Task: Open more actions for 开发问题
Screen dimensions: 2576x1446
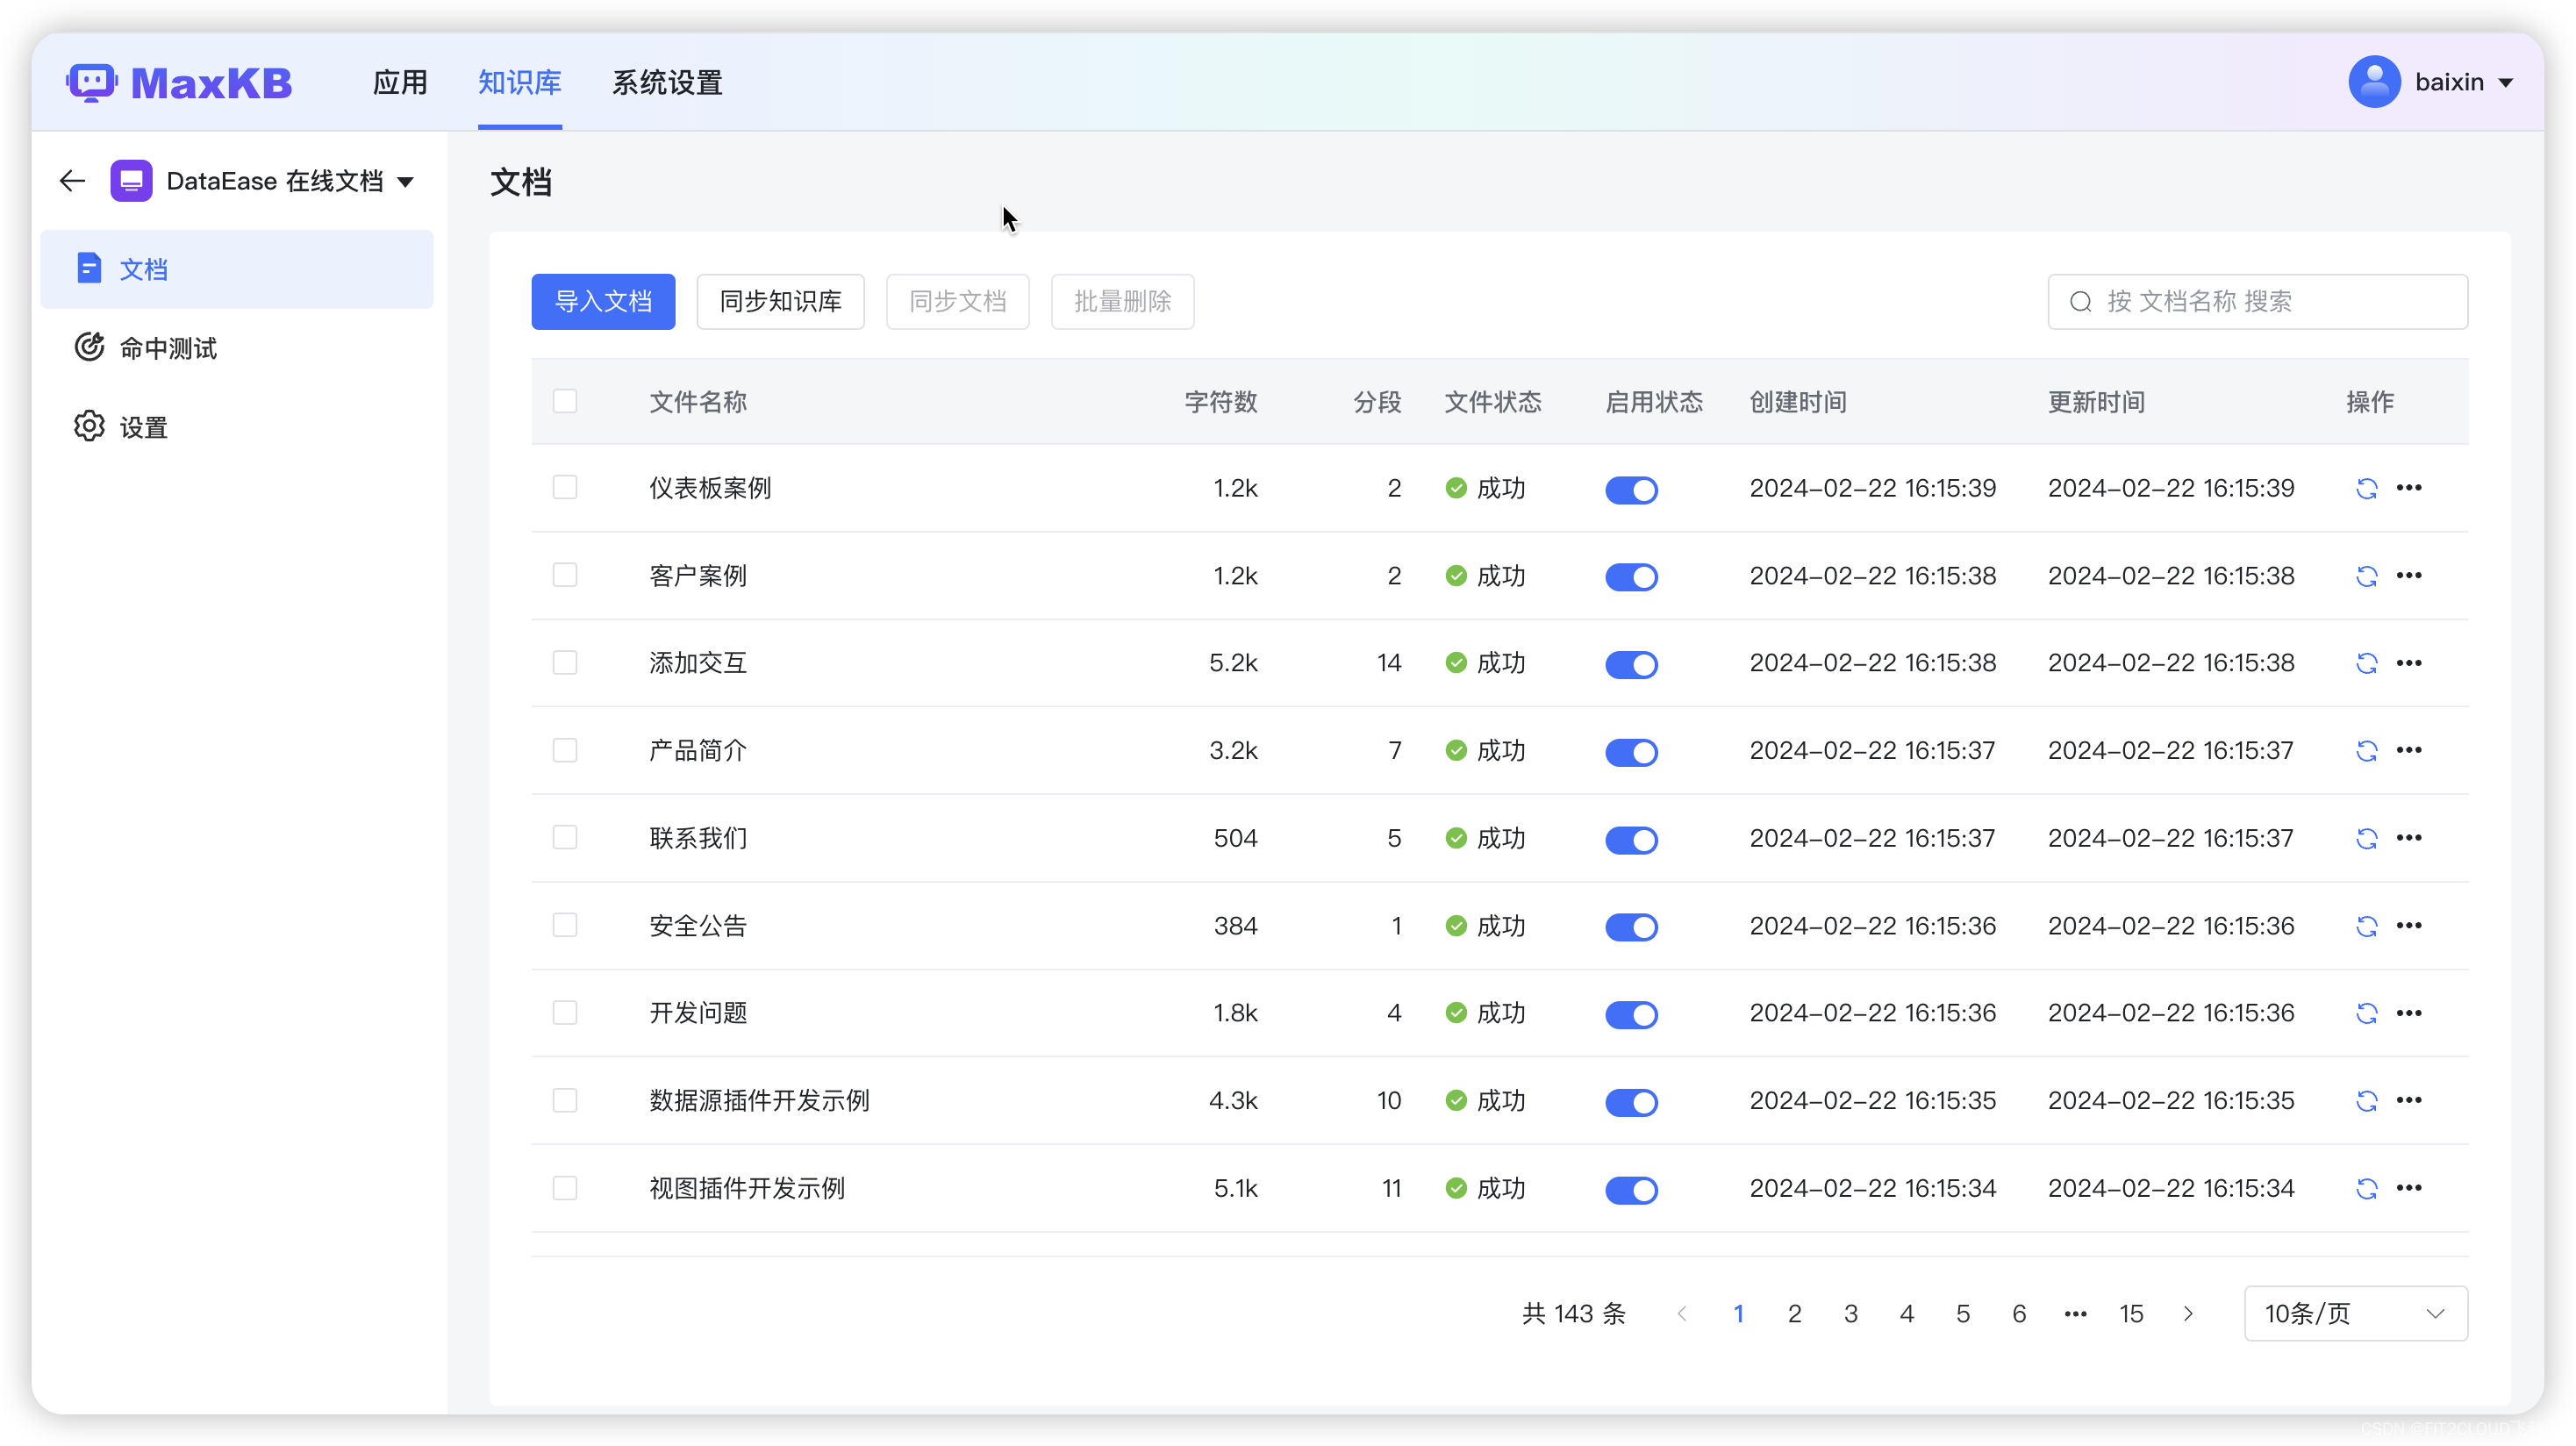Action: [x=2409, y=1013]
